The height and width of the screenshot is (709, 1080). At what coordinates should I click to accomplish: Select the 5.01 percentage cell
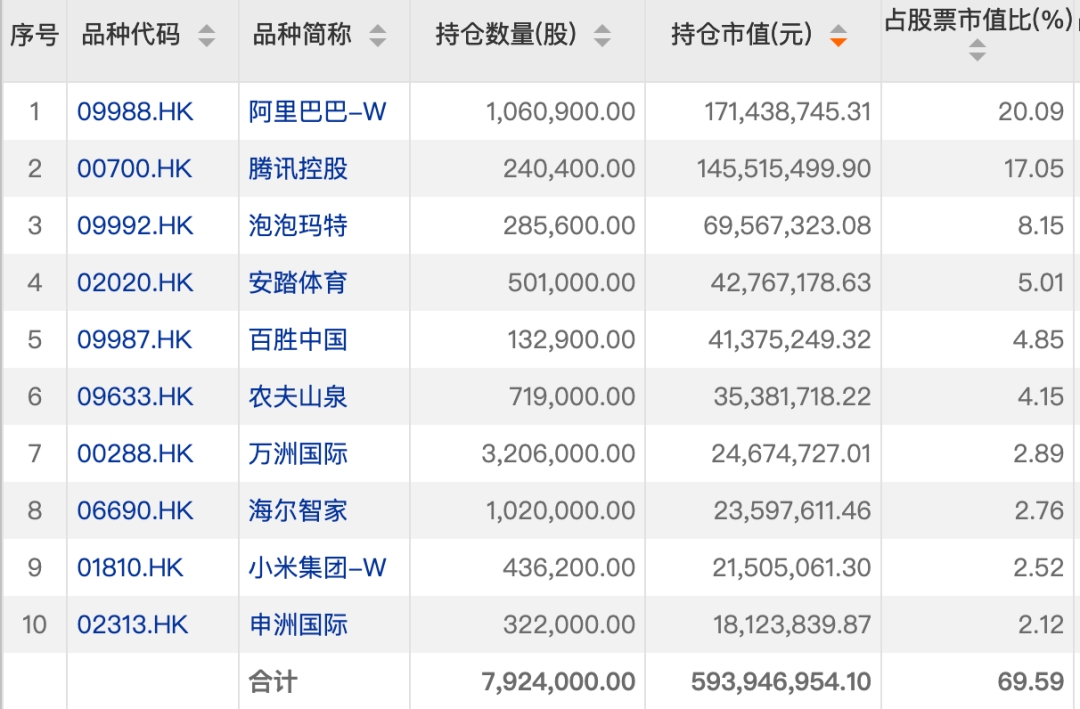click(x=1041, y=283)
